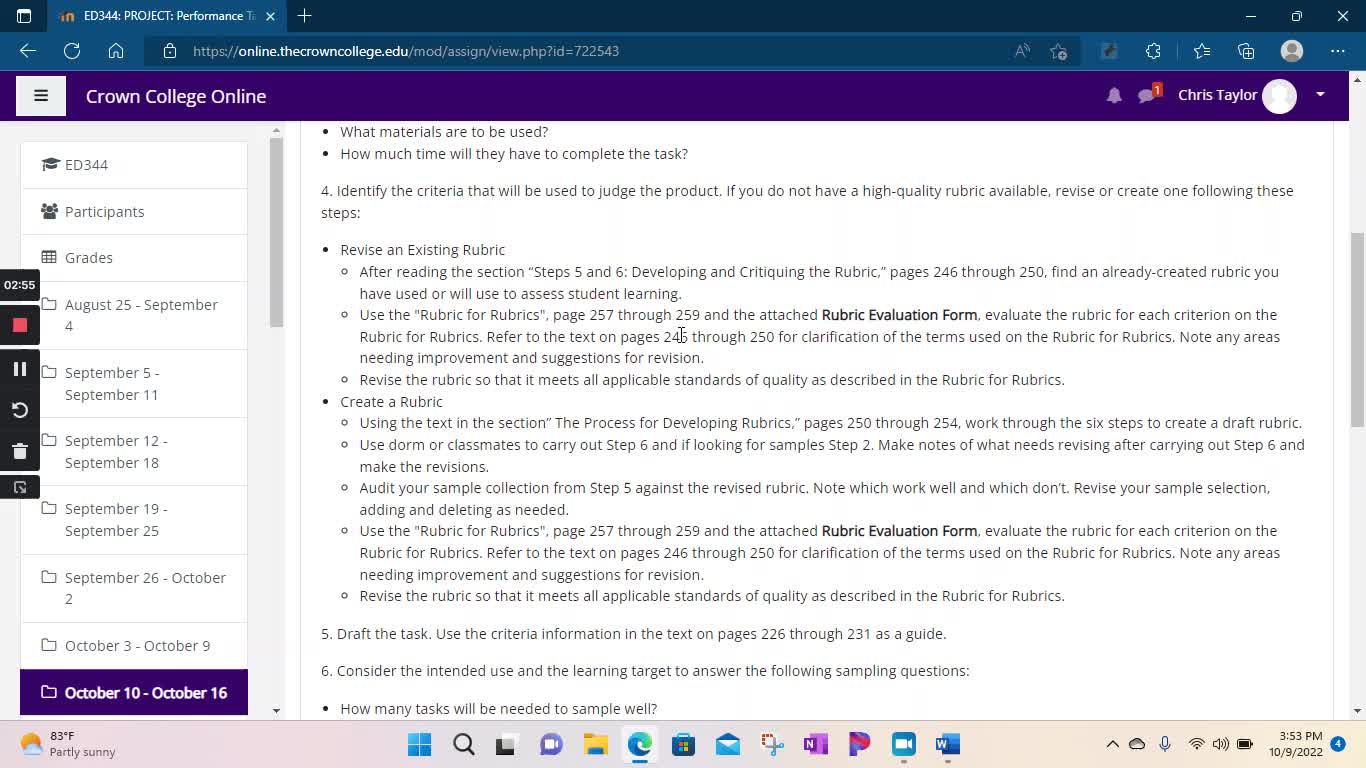Open Windows taskbar Search

coord(464,744)
